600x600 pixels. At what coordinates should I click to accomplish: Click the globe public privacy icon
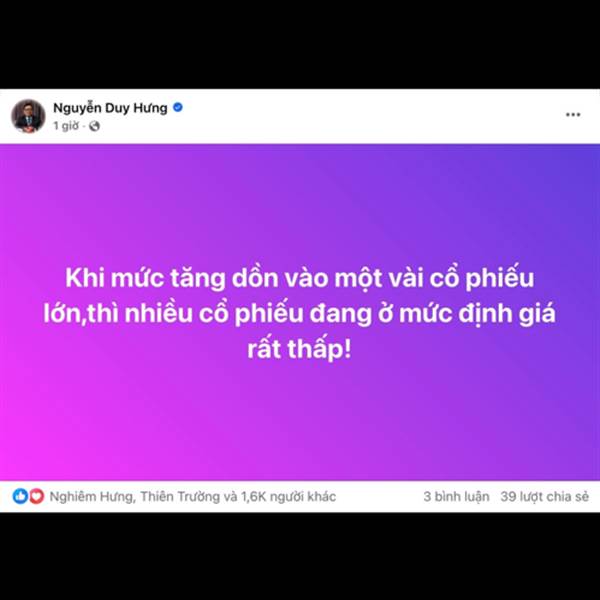[94, 126]
